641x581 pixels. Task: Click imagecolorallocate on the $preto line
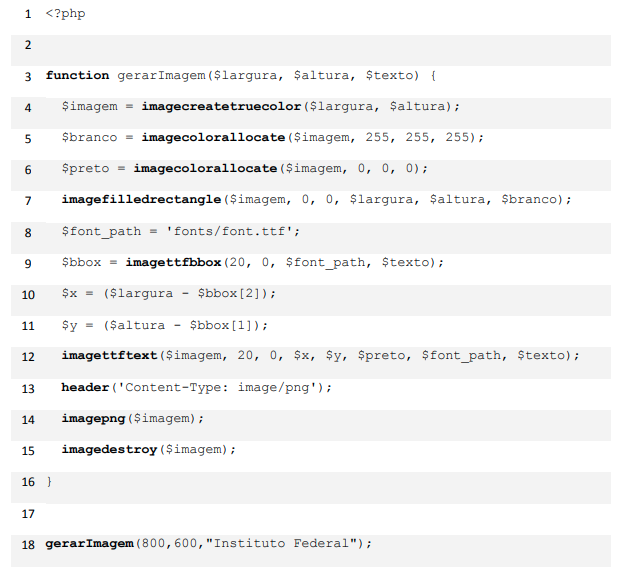pos(204,169)
